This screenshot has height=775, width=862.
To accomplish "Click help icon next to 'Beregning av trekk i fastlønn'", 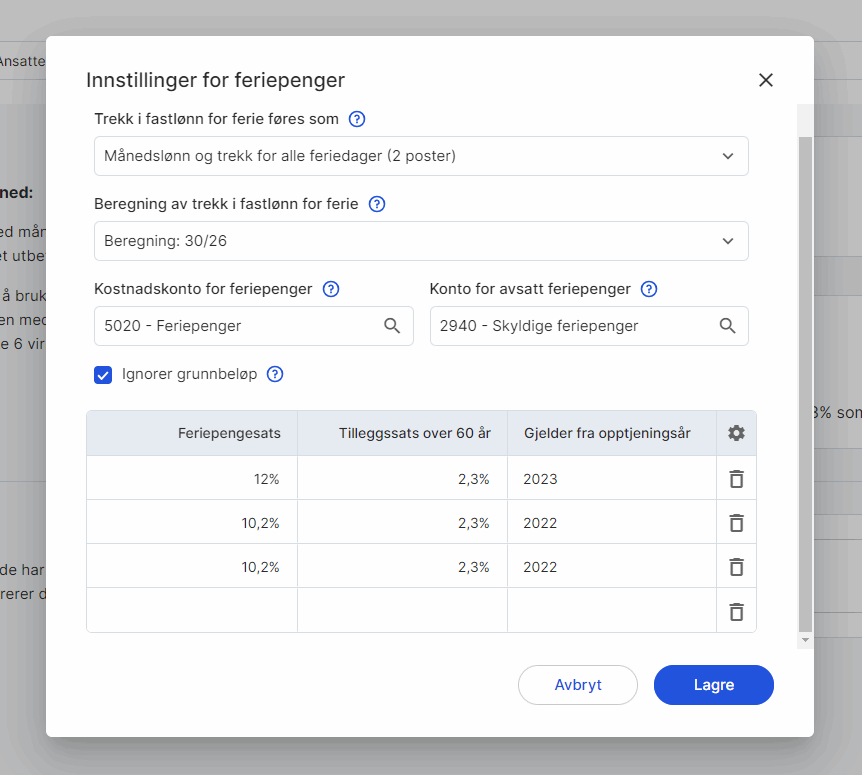I will point(377,204).
